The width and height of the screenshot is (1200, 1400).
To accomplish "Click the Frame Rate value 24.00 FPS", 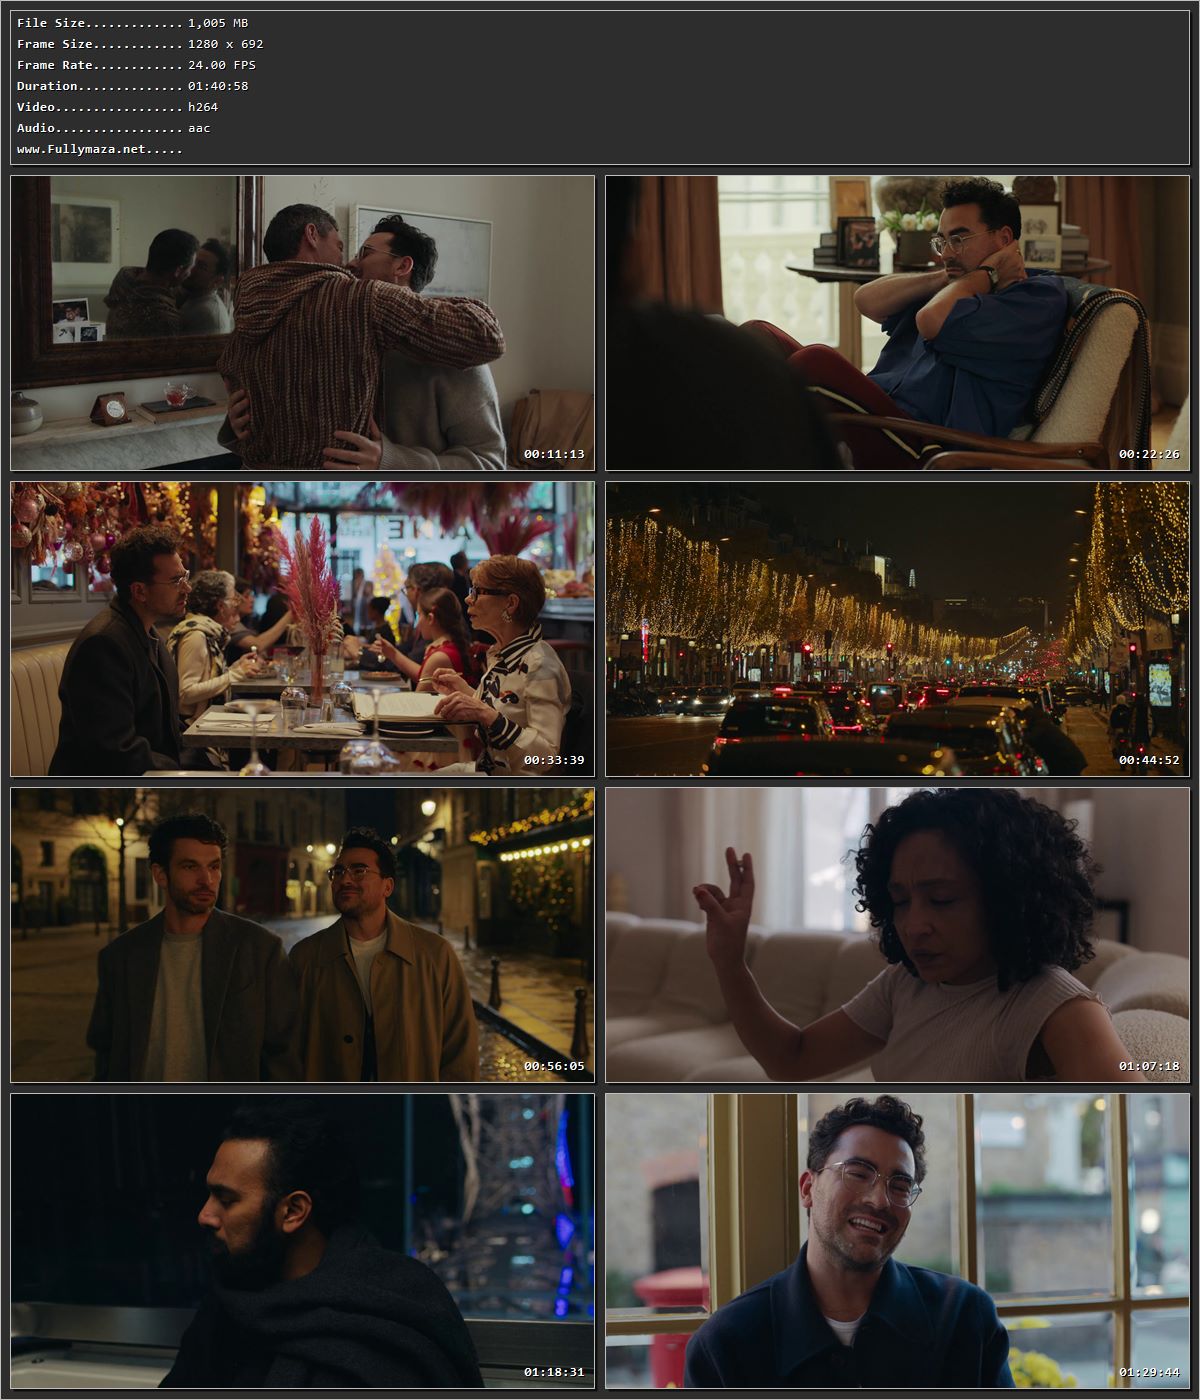I will click(x=222, y=65).
